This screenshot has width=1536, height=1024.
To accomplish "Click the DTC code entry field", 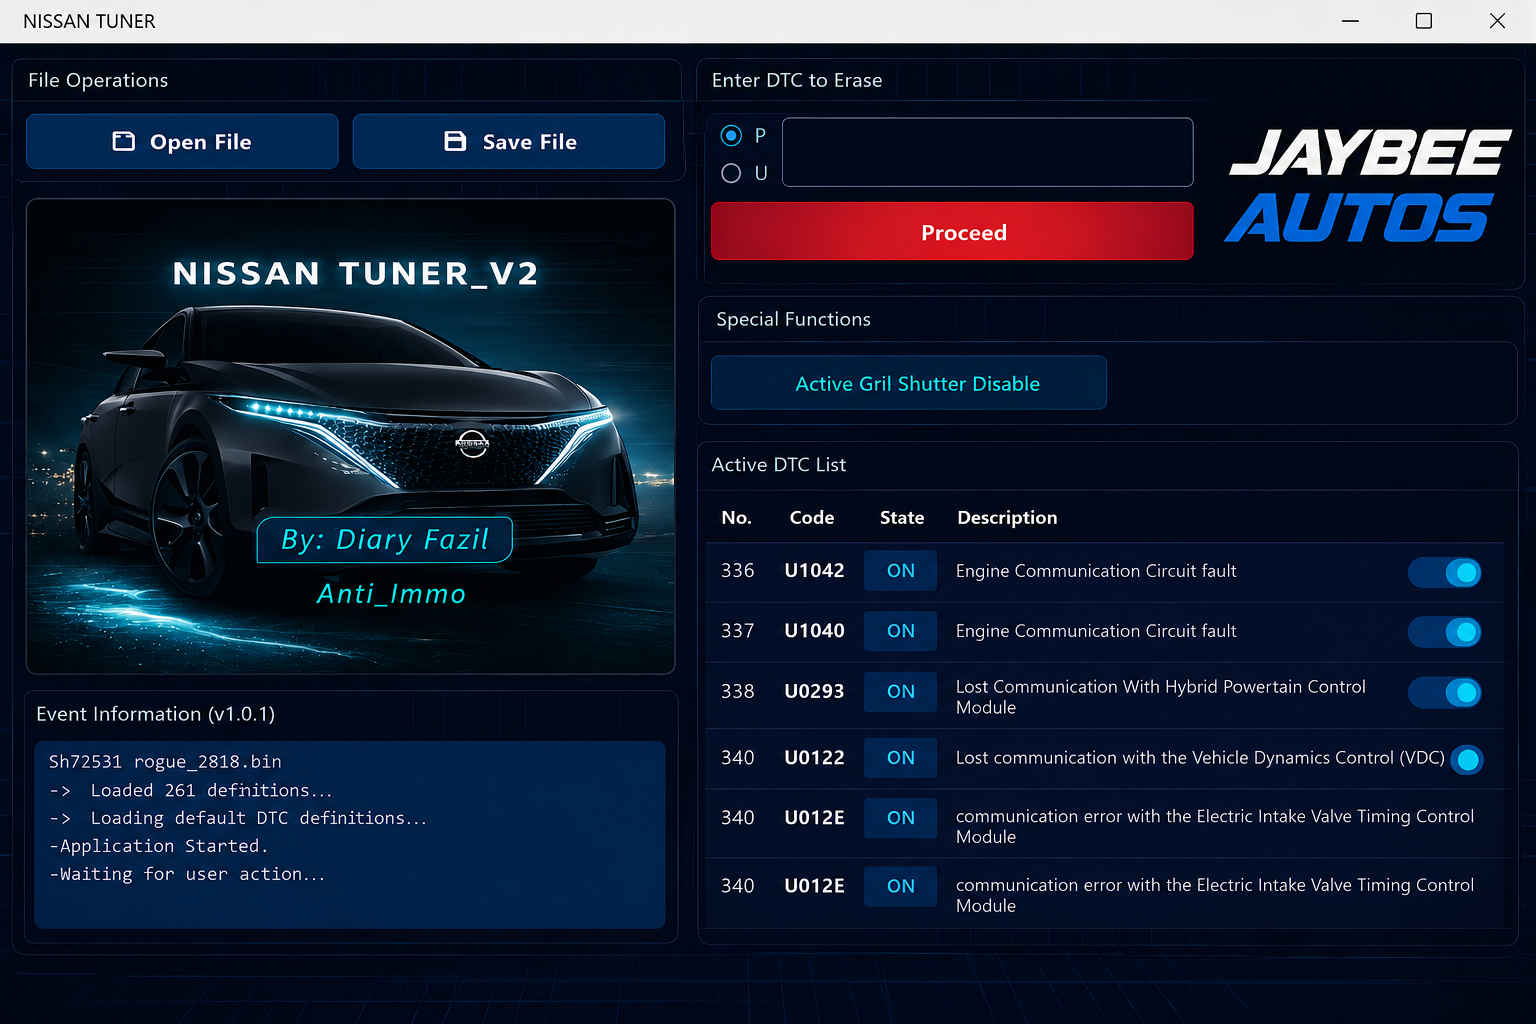I will tap(988, 152).
